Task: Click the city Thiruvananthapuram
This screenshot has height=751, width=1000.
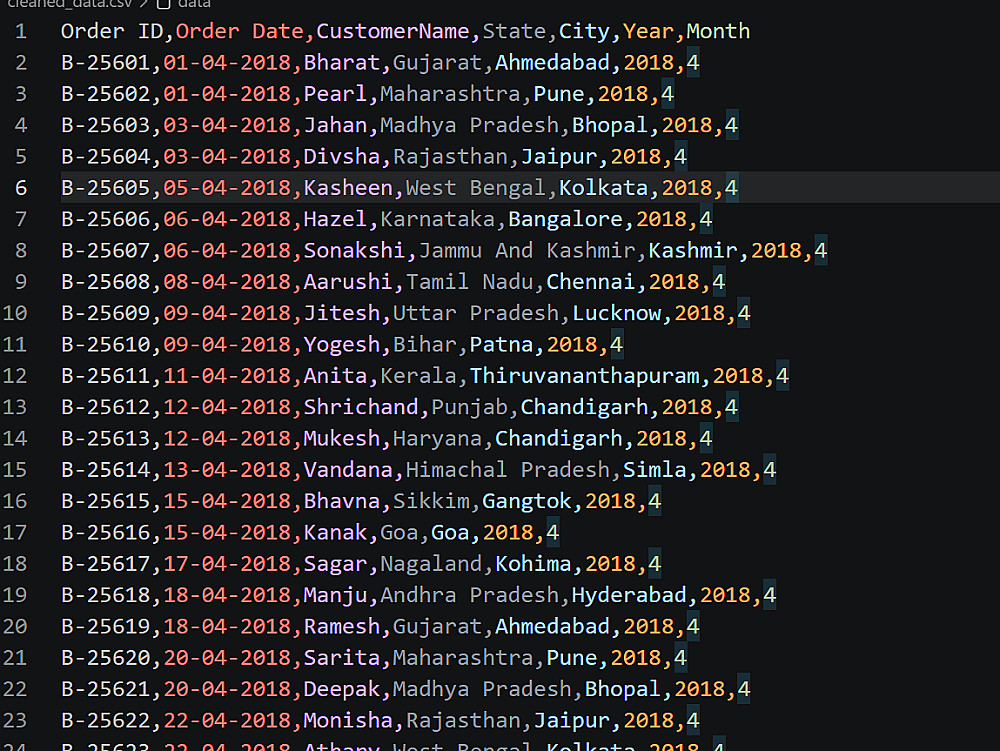Action: coord(584,376)
